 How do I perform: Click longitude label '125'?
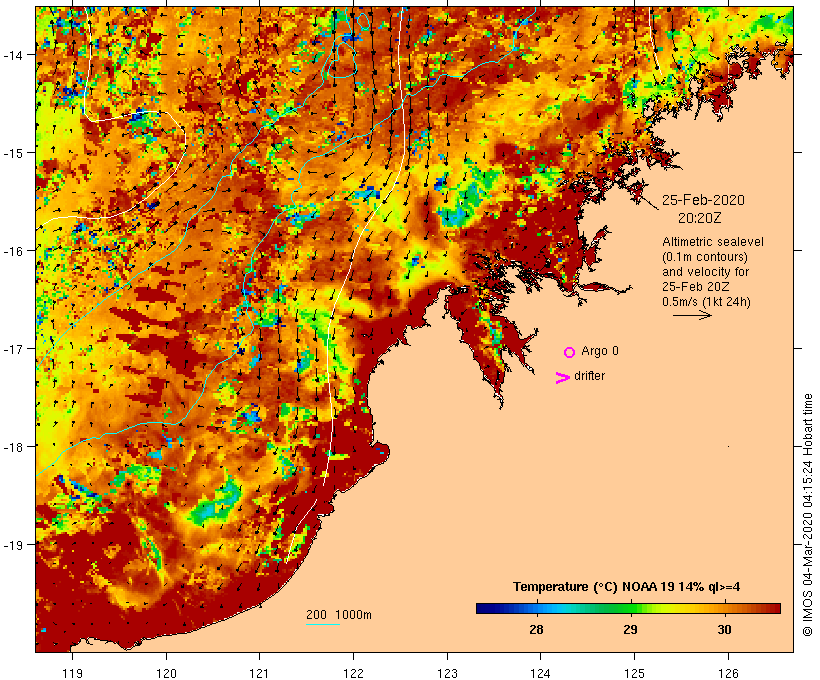pos(634,673)
